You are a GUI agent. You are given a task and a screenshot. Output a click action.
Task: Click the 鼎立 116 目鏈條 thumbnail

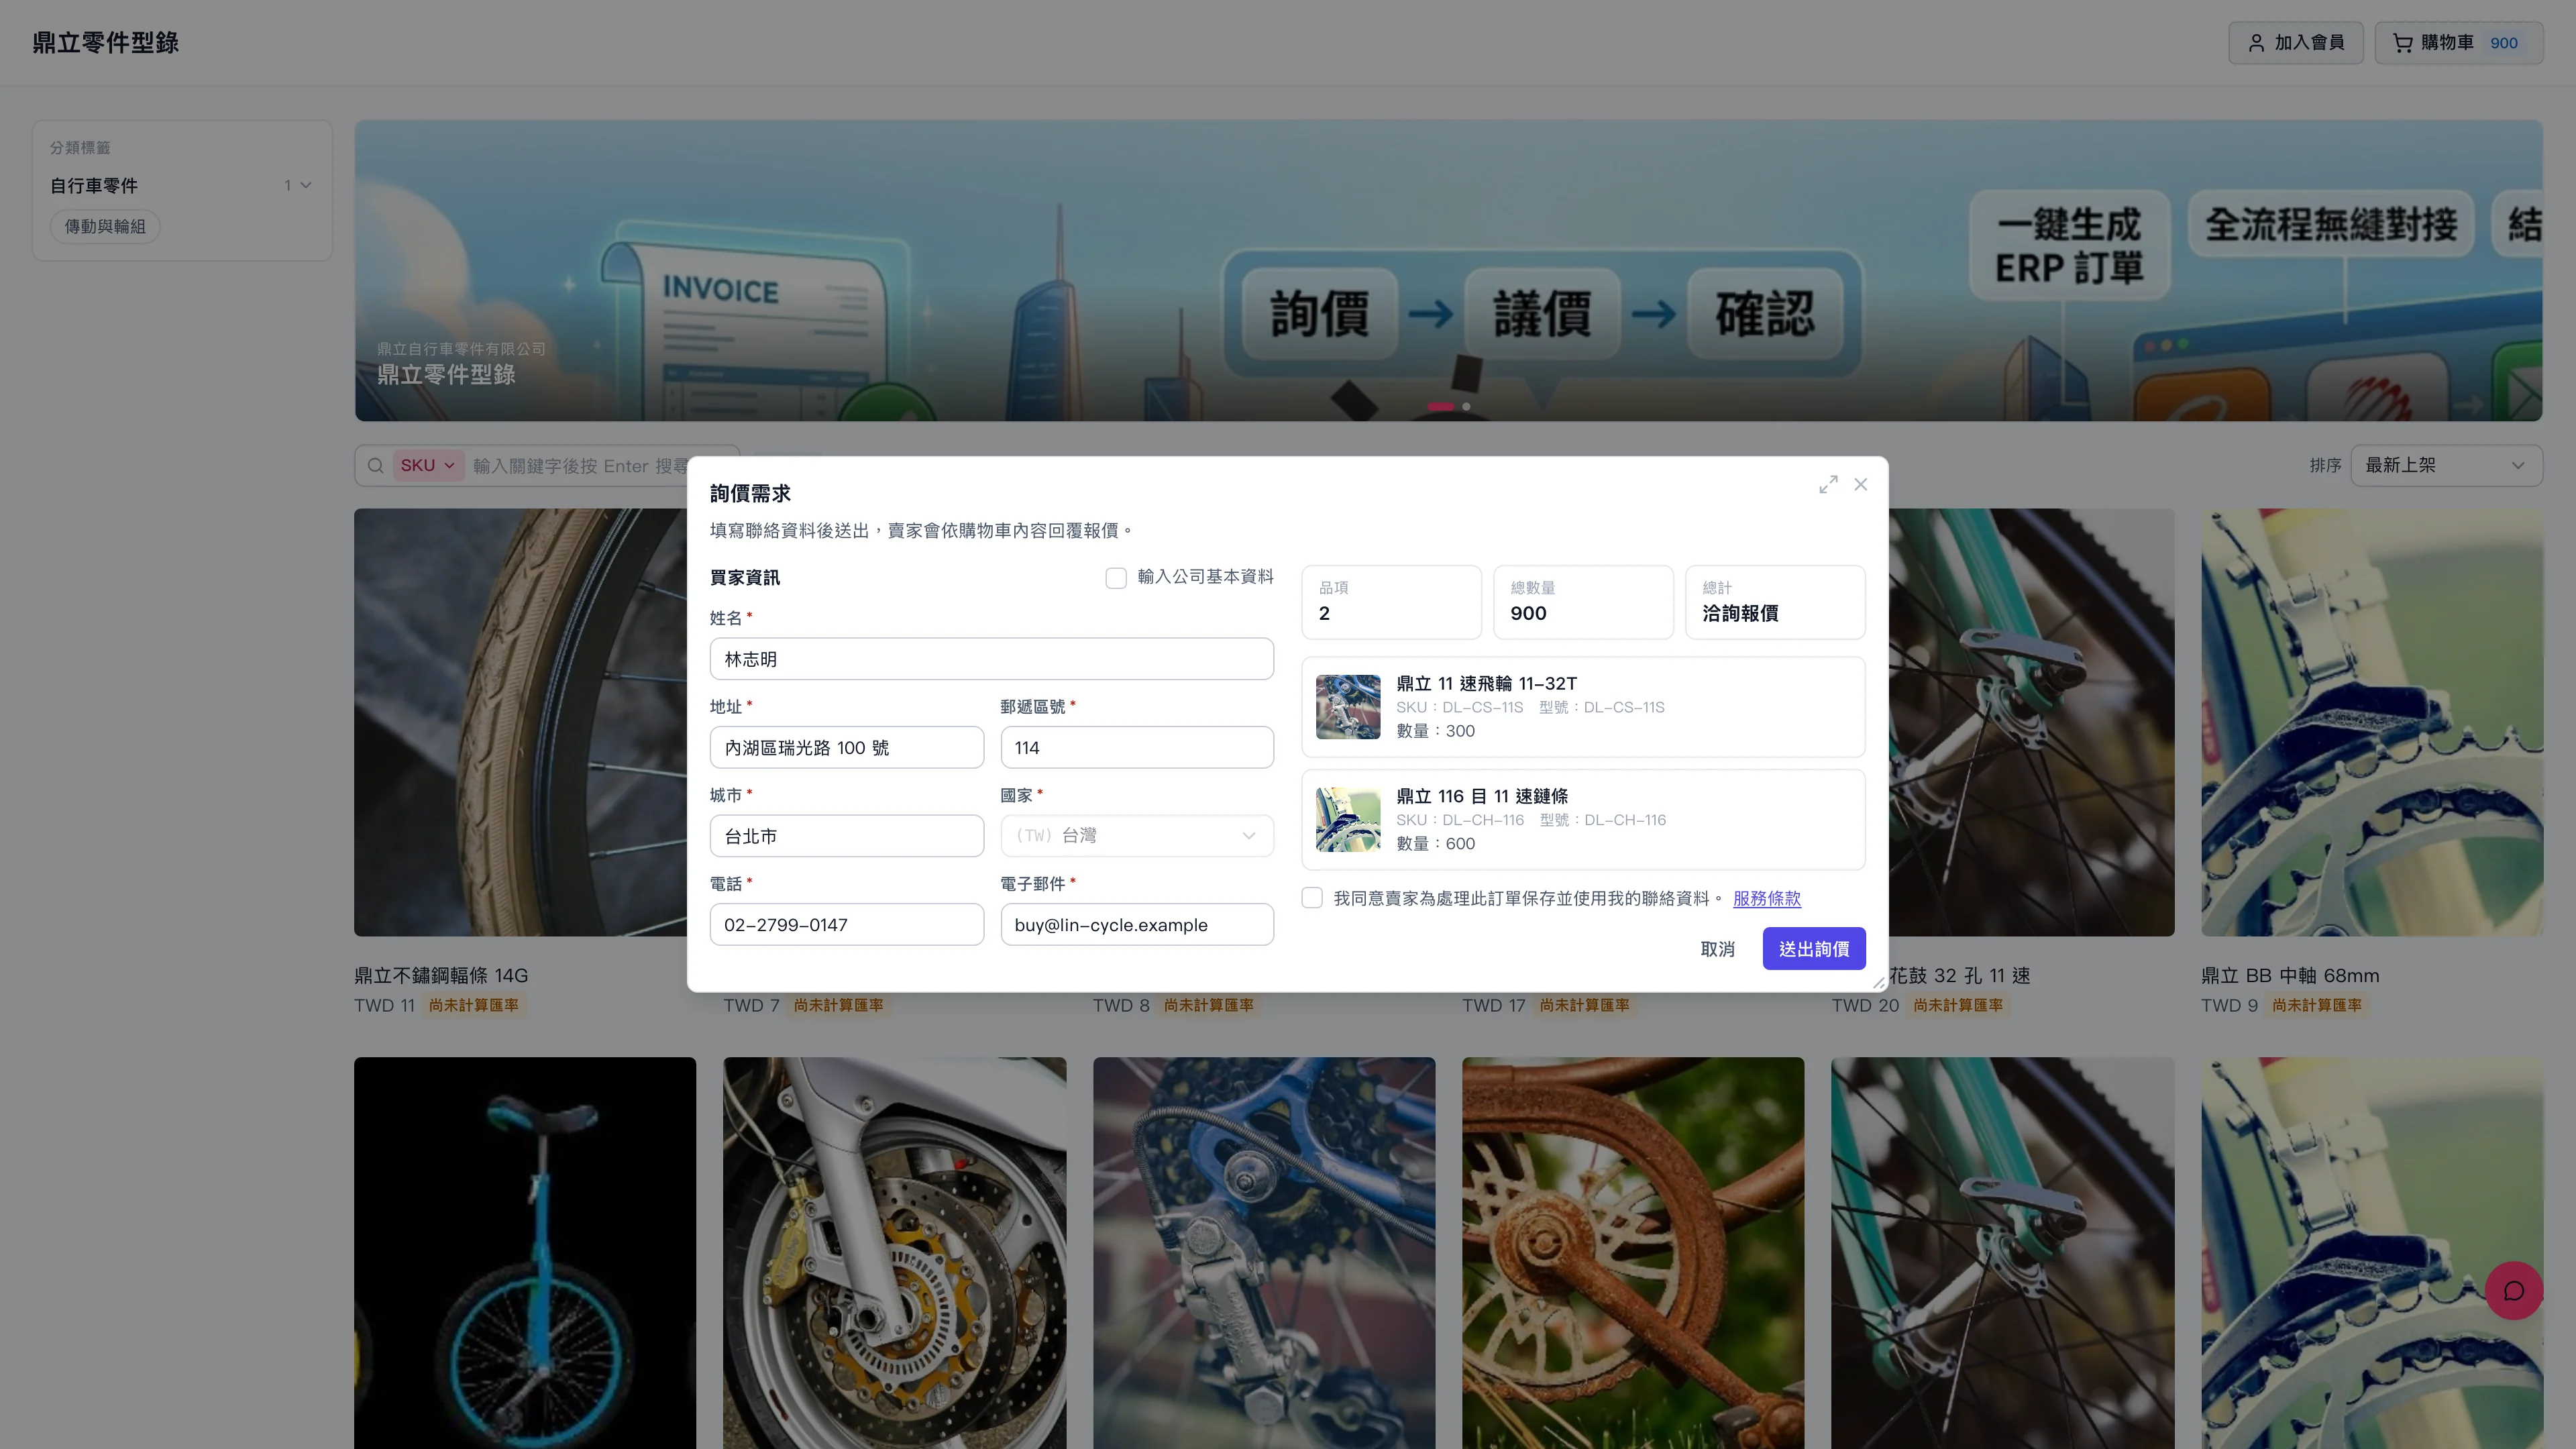pyautogui.click(x=1347, y=819)
